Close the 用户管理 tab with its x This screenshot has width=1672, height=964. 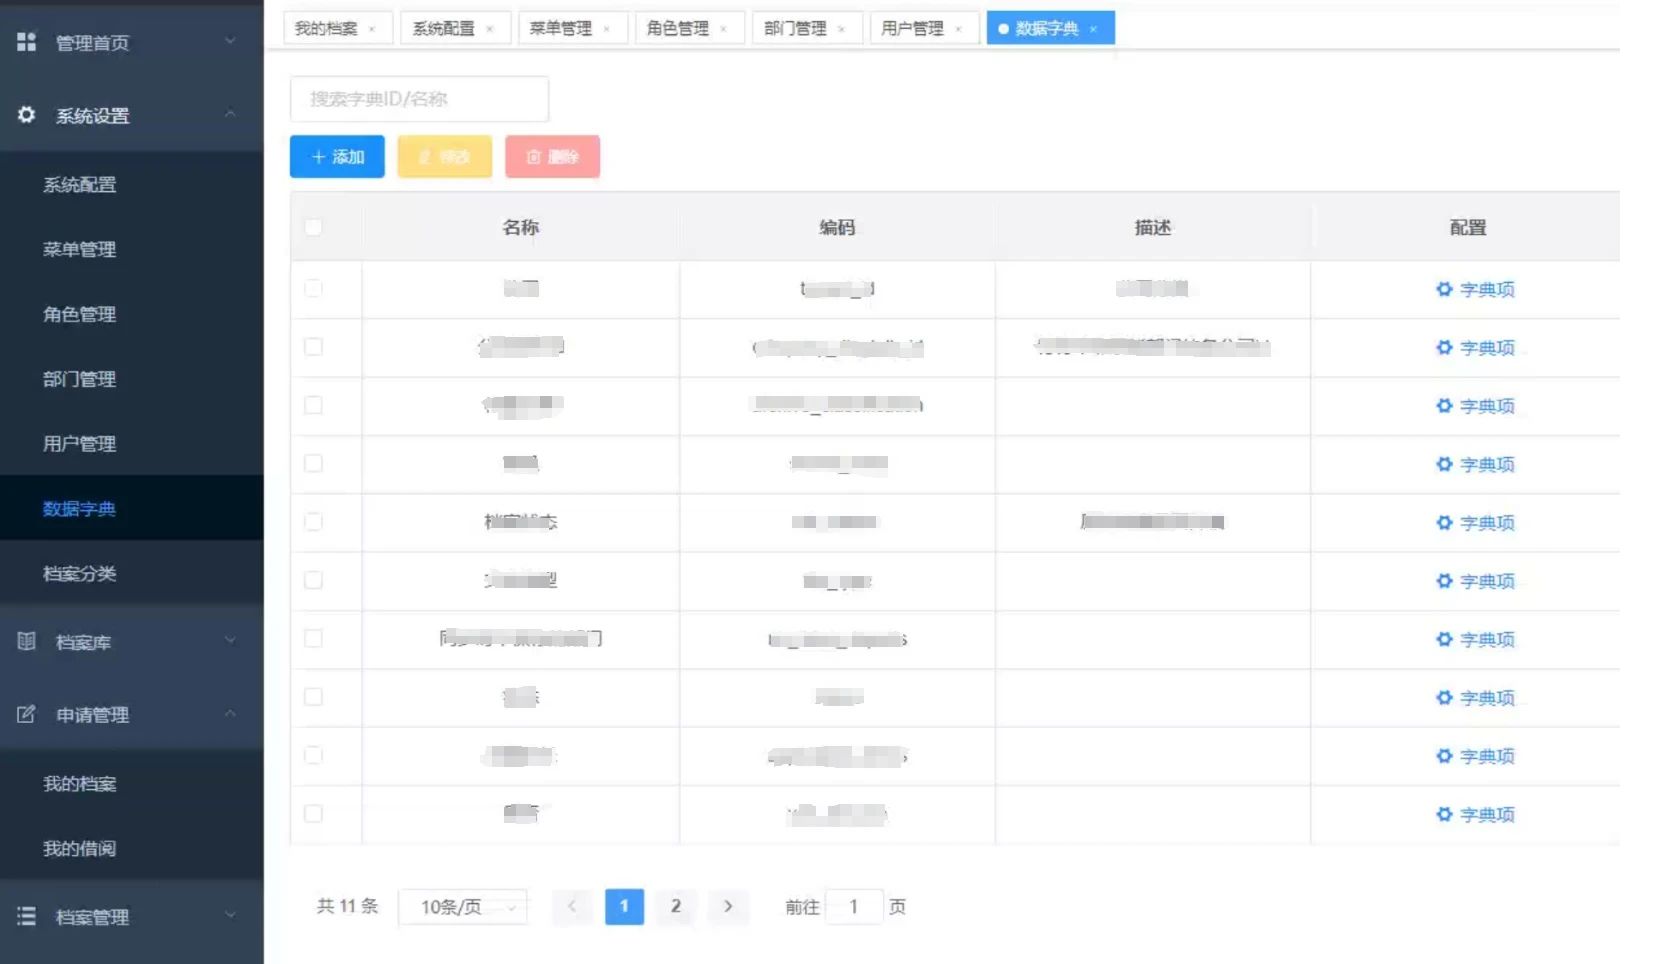tap(958, 29)
